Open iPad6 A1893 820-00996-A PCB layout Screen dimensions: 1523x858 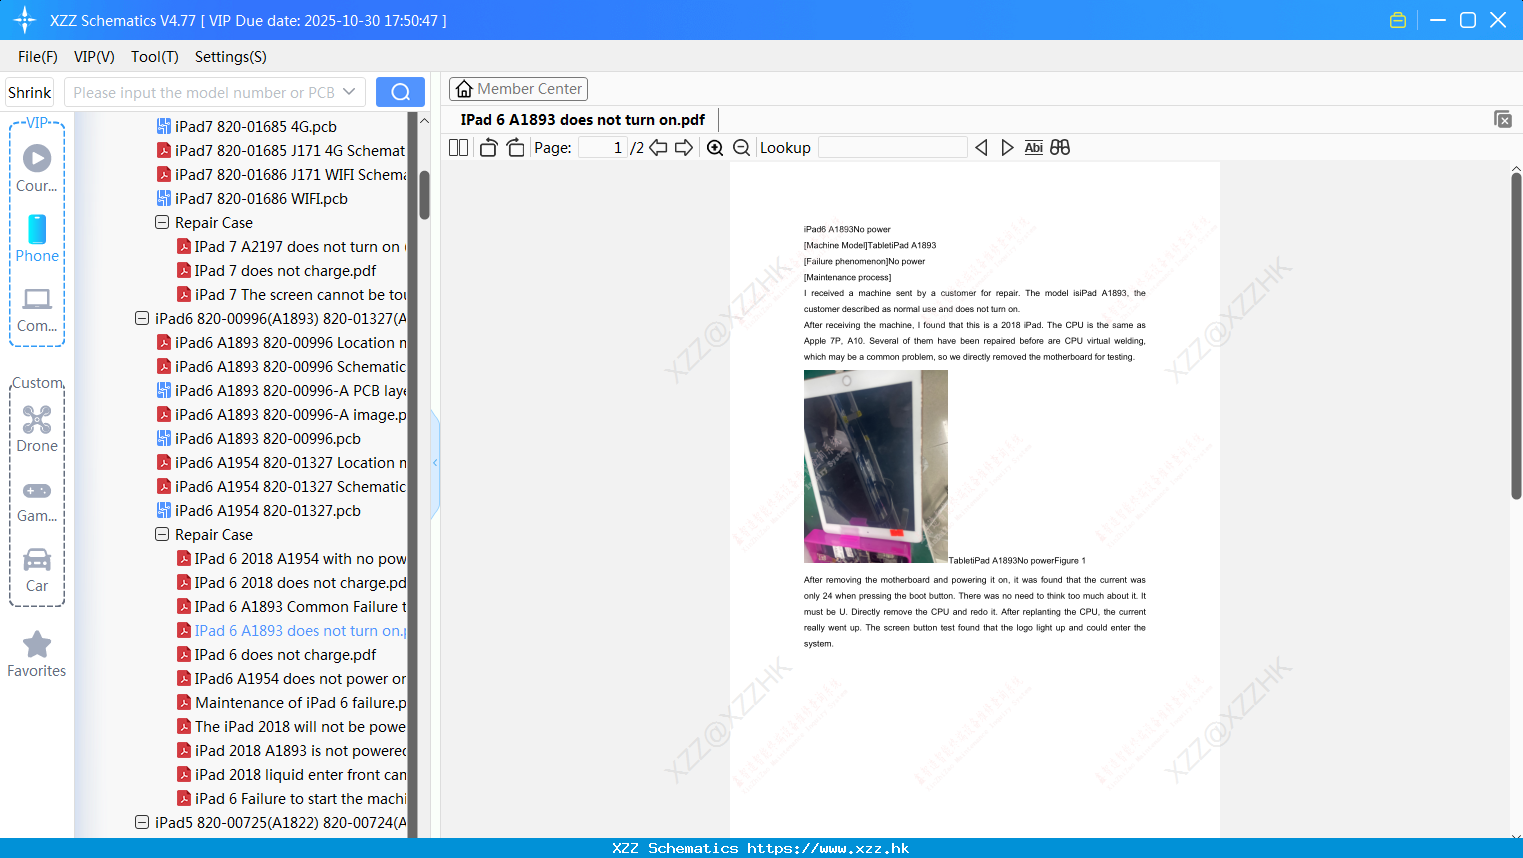pyautogui.click(x=281, y=391)
